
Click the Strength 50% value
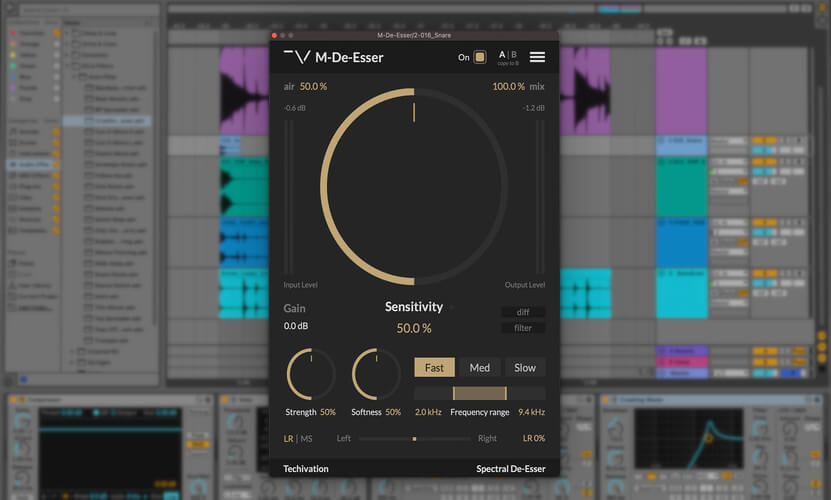click(328, 412)
